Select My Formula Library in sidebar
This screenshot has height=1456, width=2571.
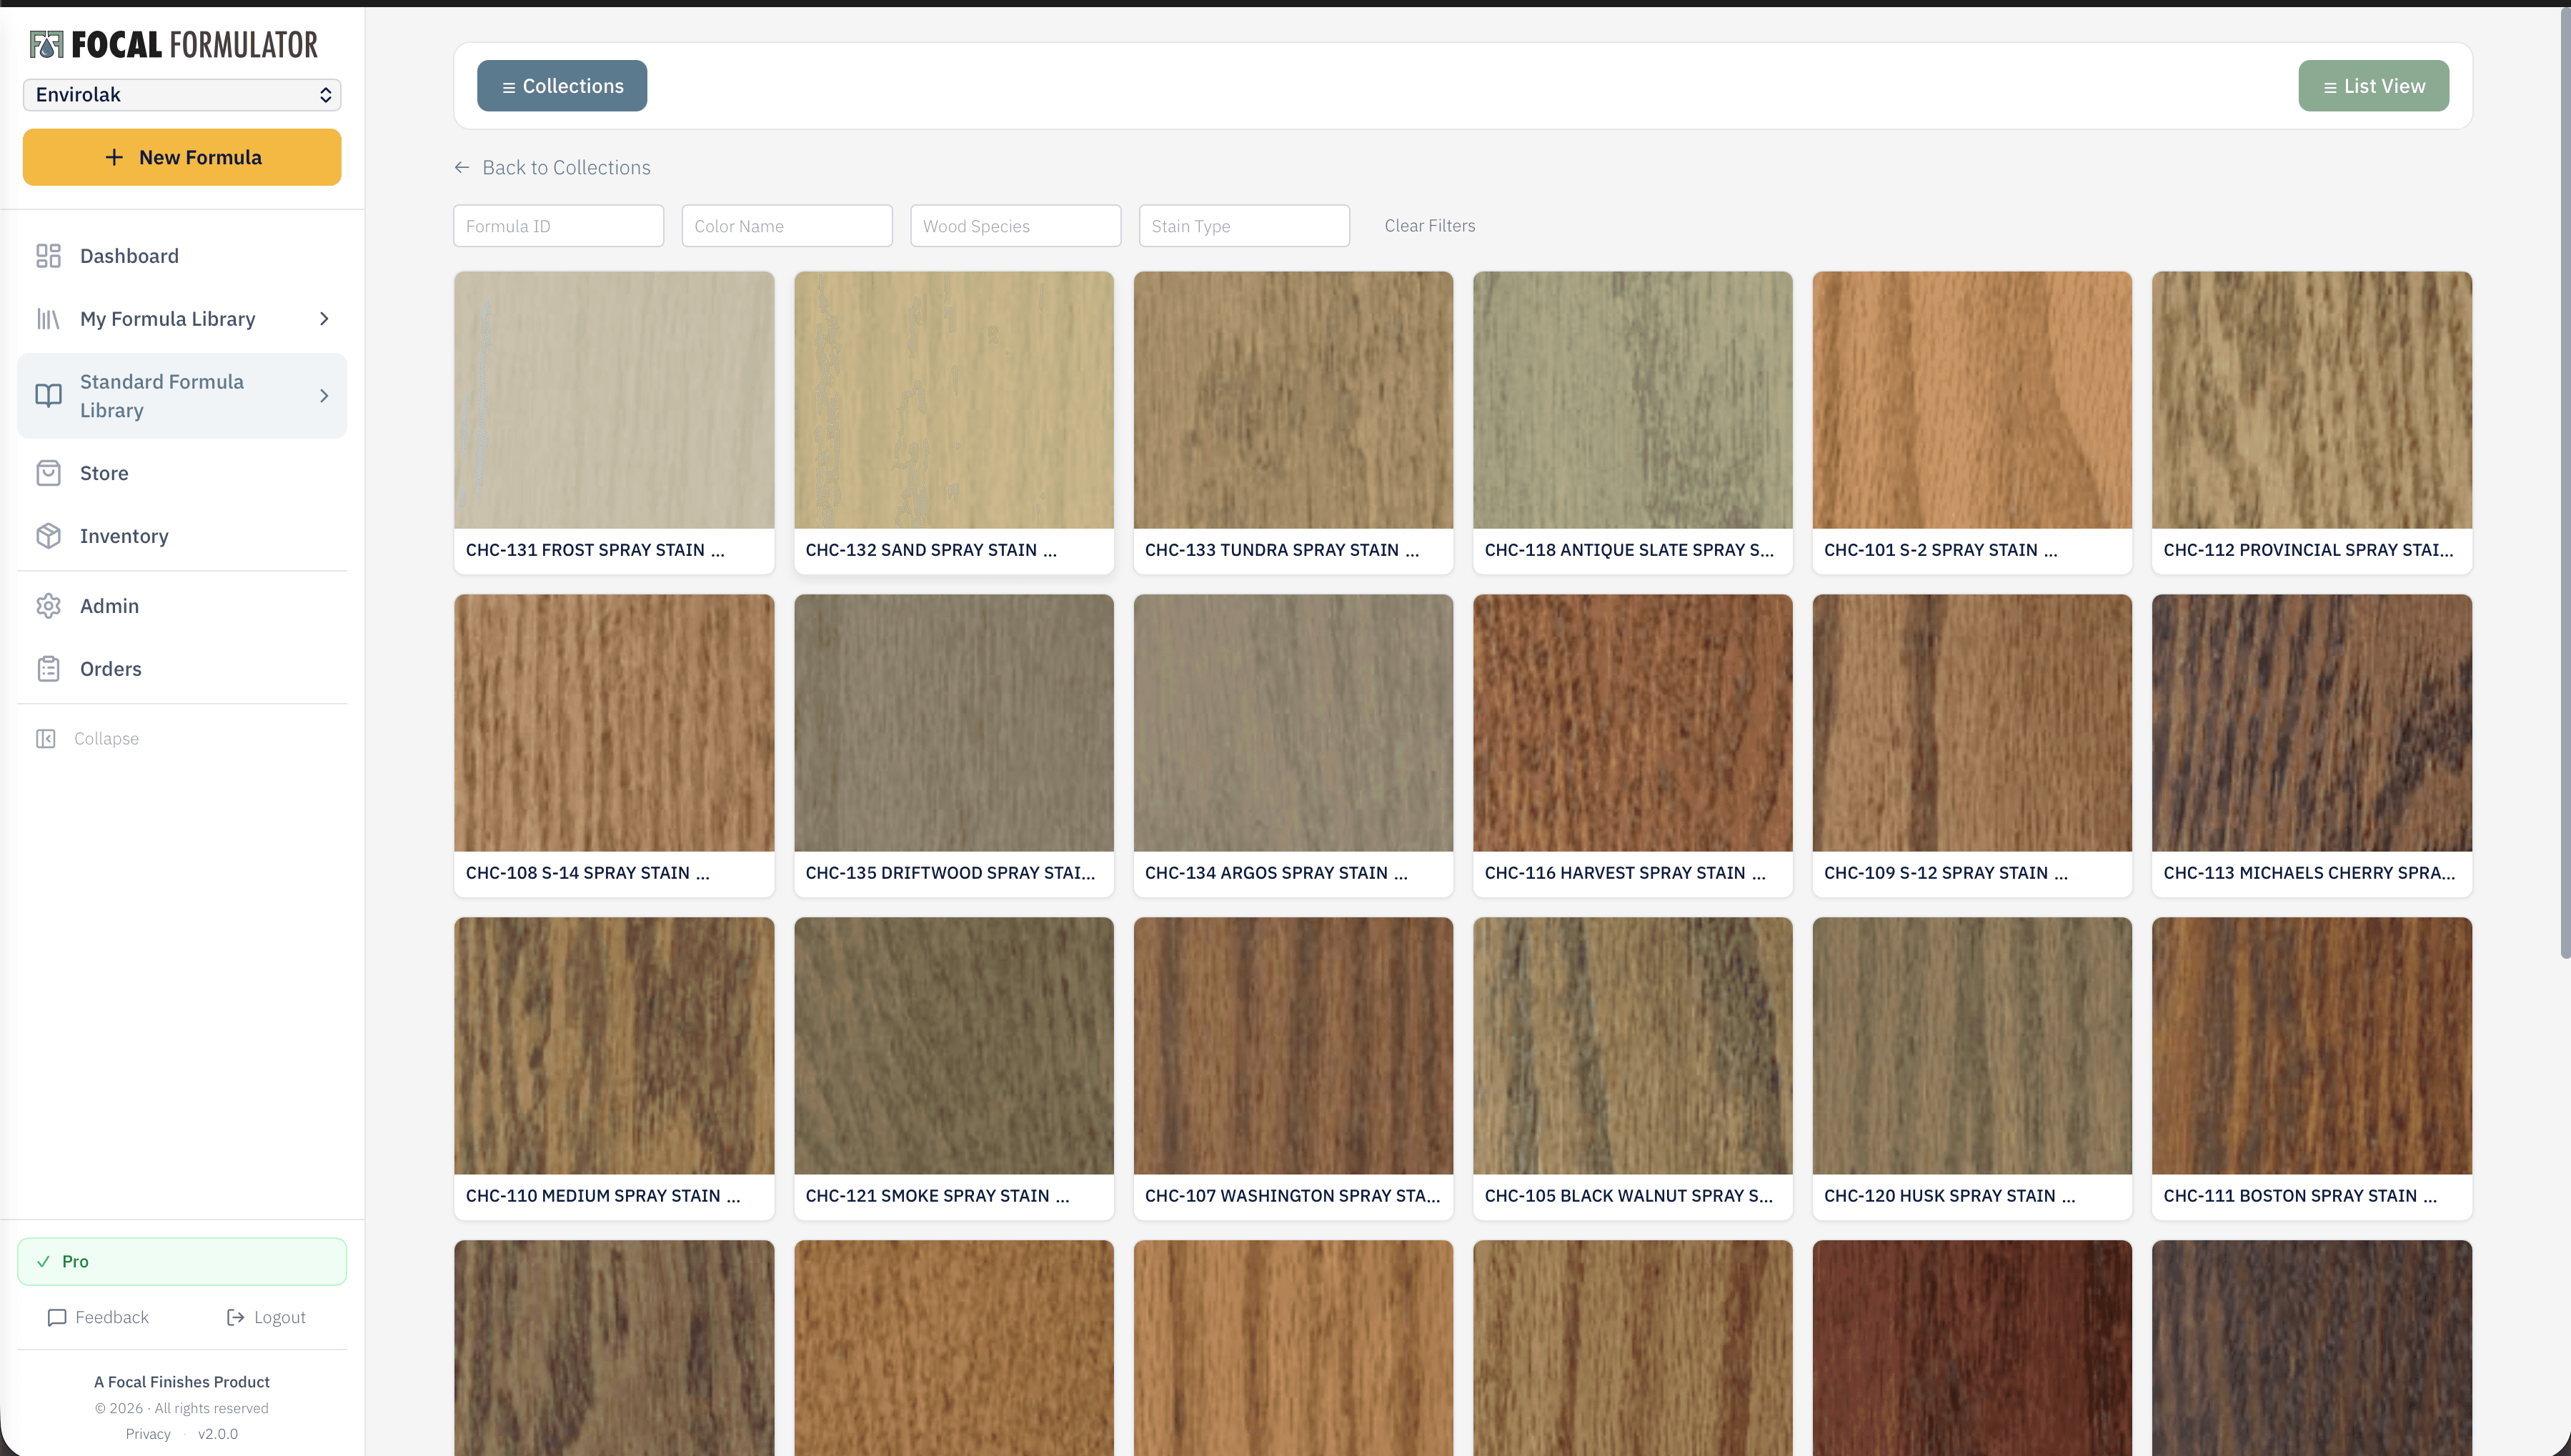(182, 319)
